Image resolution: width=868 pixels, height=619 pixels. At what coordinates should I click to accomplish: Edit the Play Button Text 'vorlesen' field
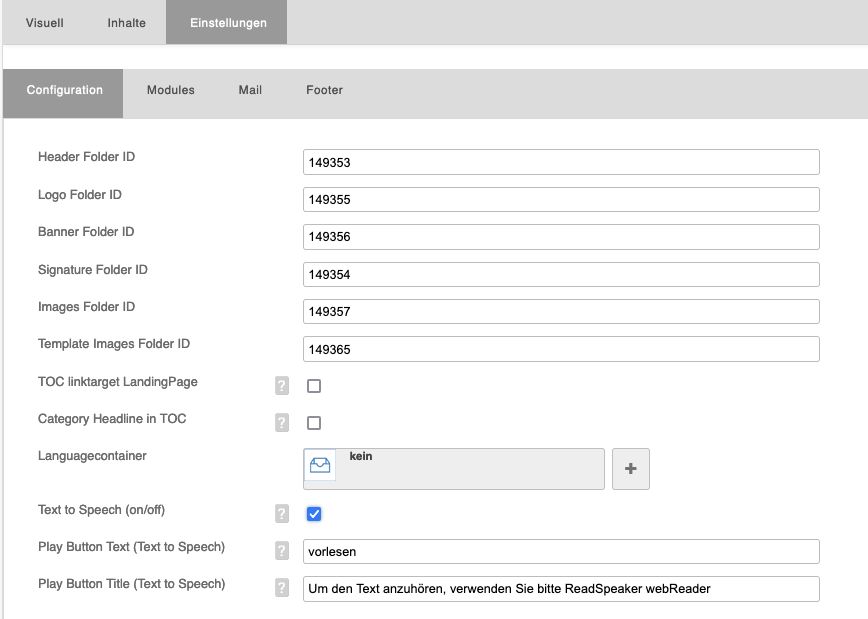click(561, 551)
